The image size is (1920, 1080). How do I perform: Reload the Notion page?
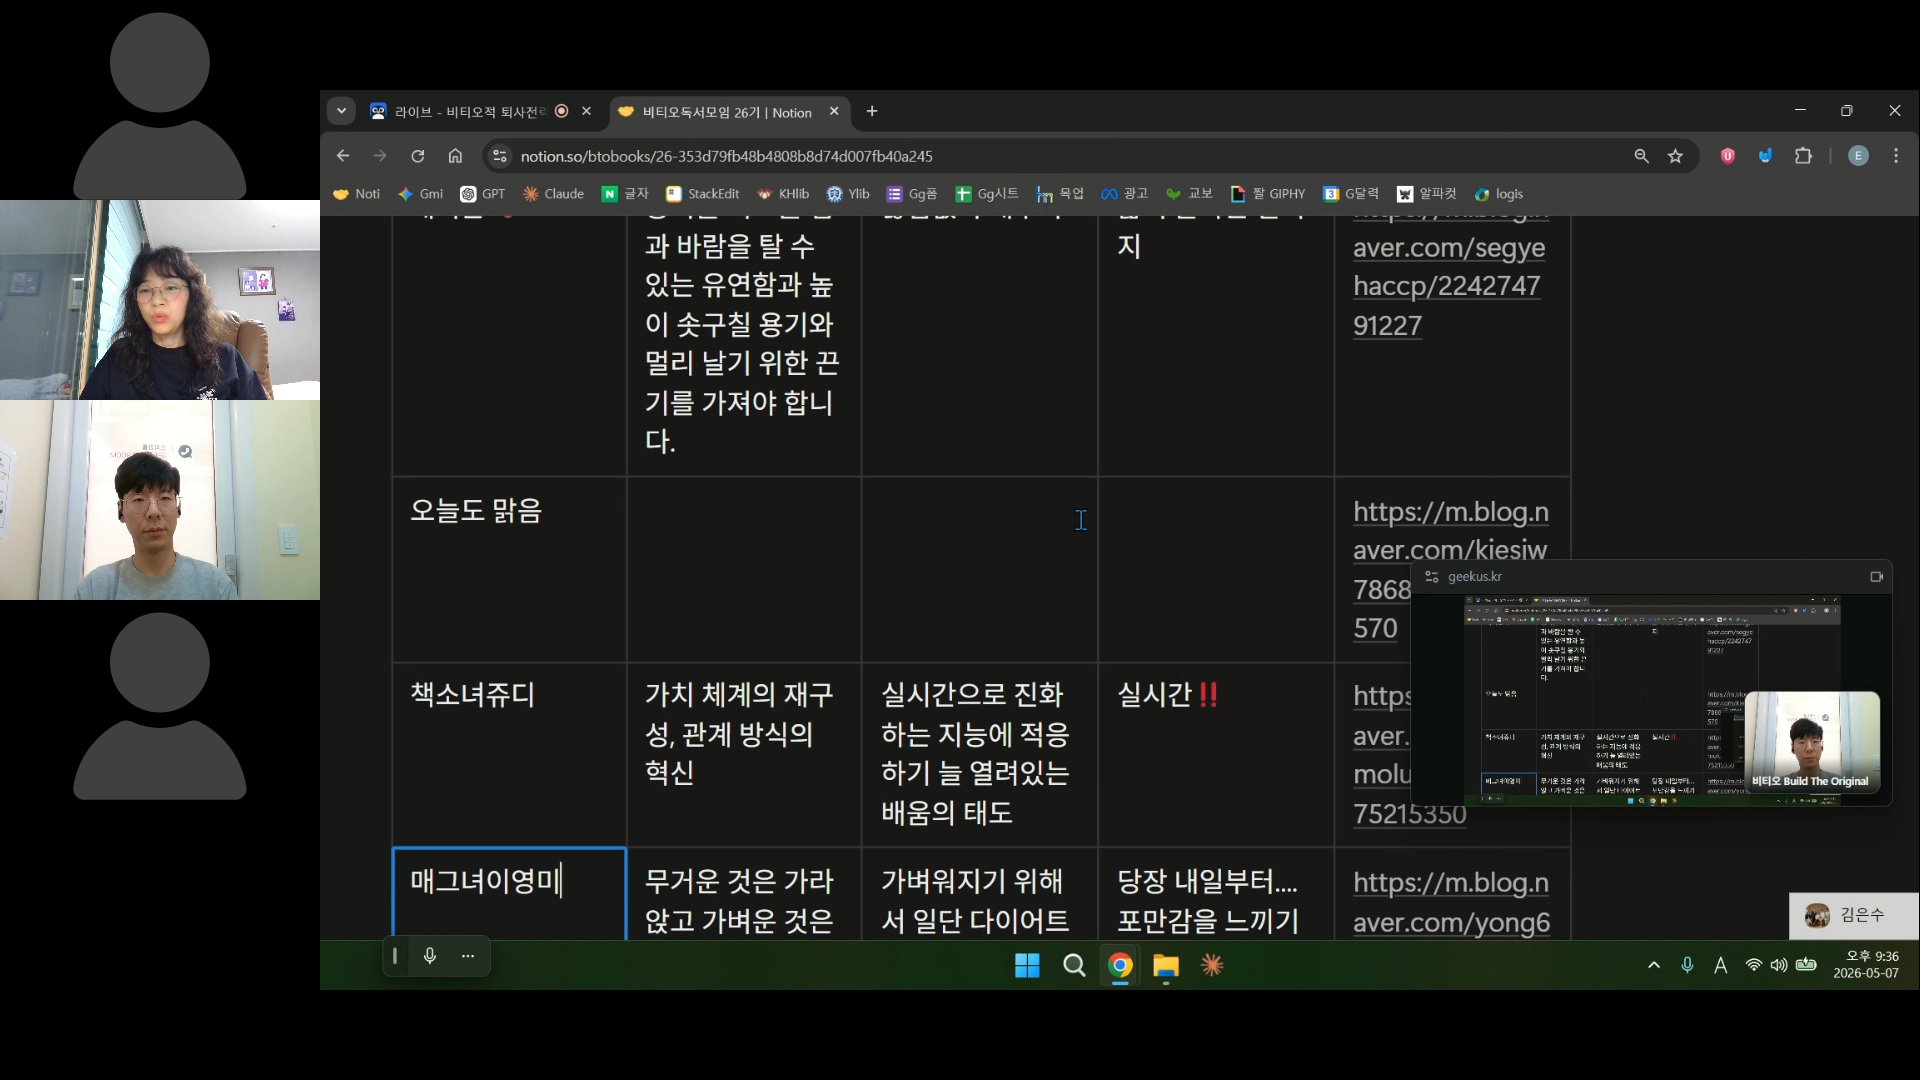[x=418, y=156]
